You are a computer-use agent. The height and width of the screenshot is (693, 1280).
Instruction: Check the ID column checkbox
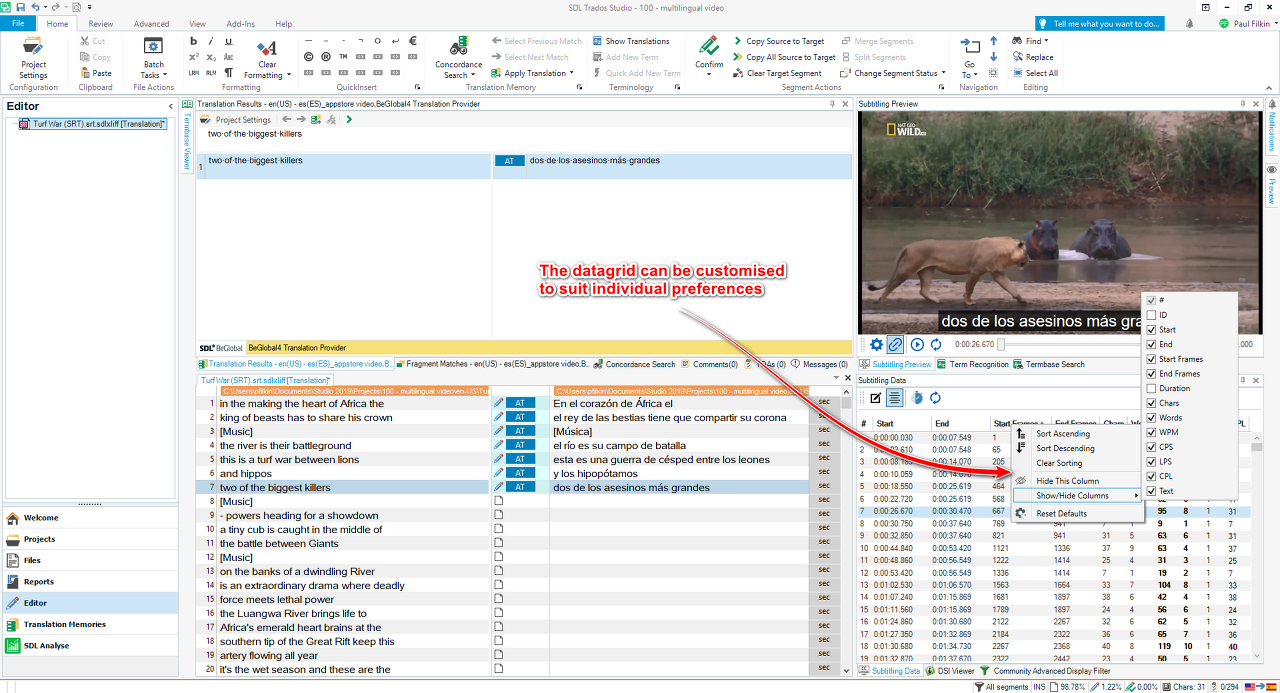pos(1152,315)
